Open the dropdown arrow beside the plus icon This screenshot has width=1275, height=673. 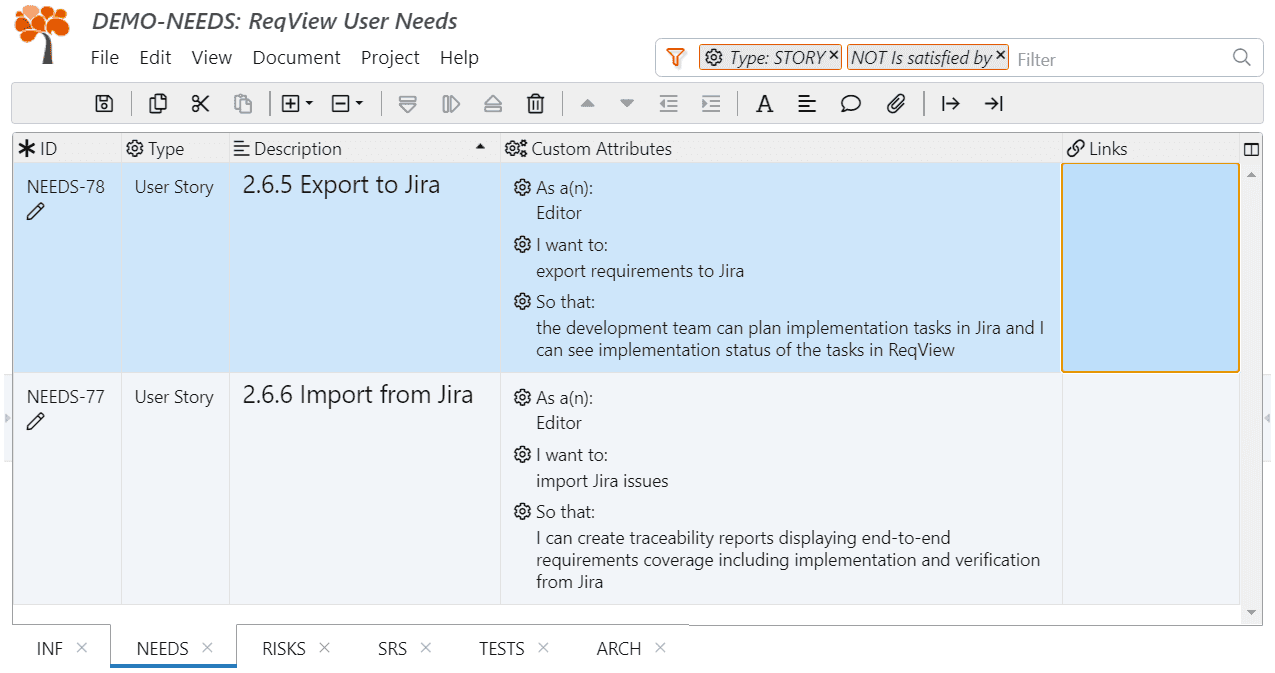coord(310,103)
